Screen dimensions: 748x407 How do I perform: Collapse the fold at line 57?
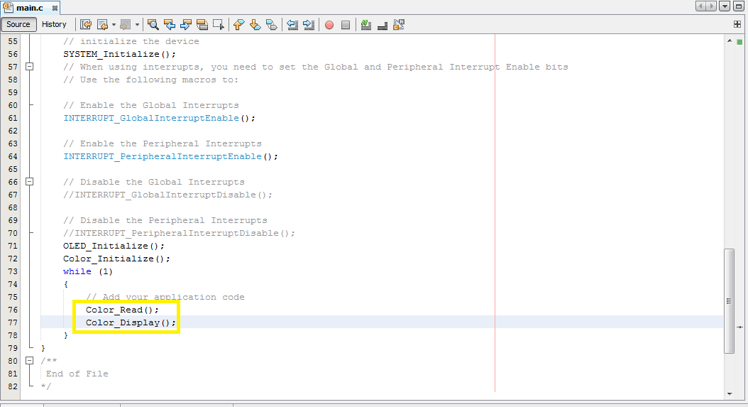[x=30, y=67]
